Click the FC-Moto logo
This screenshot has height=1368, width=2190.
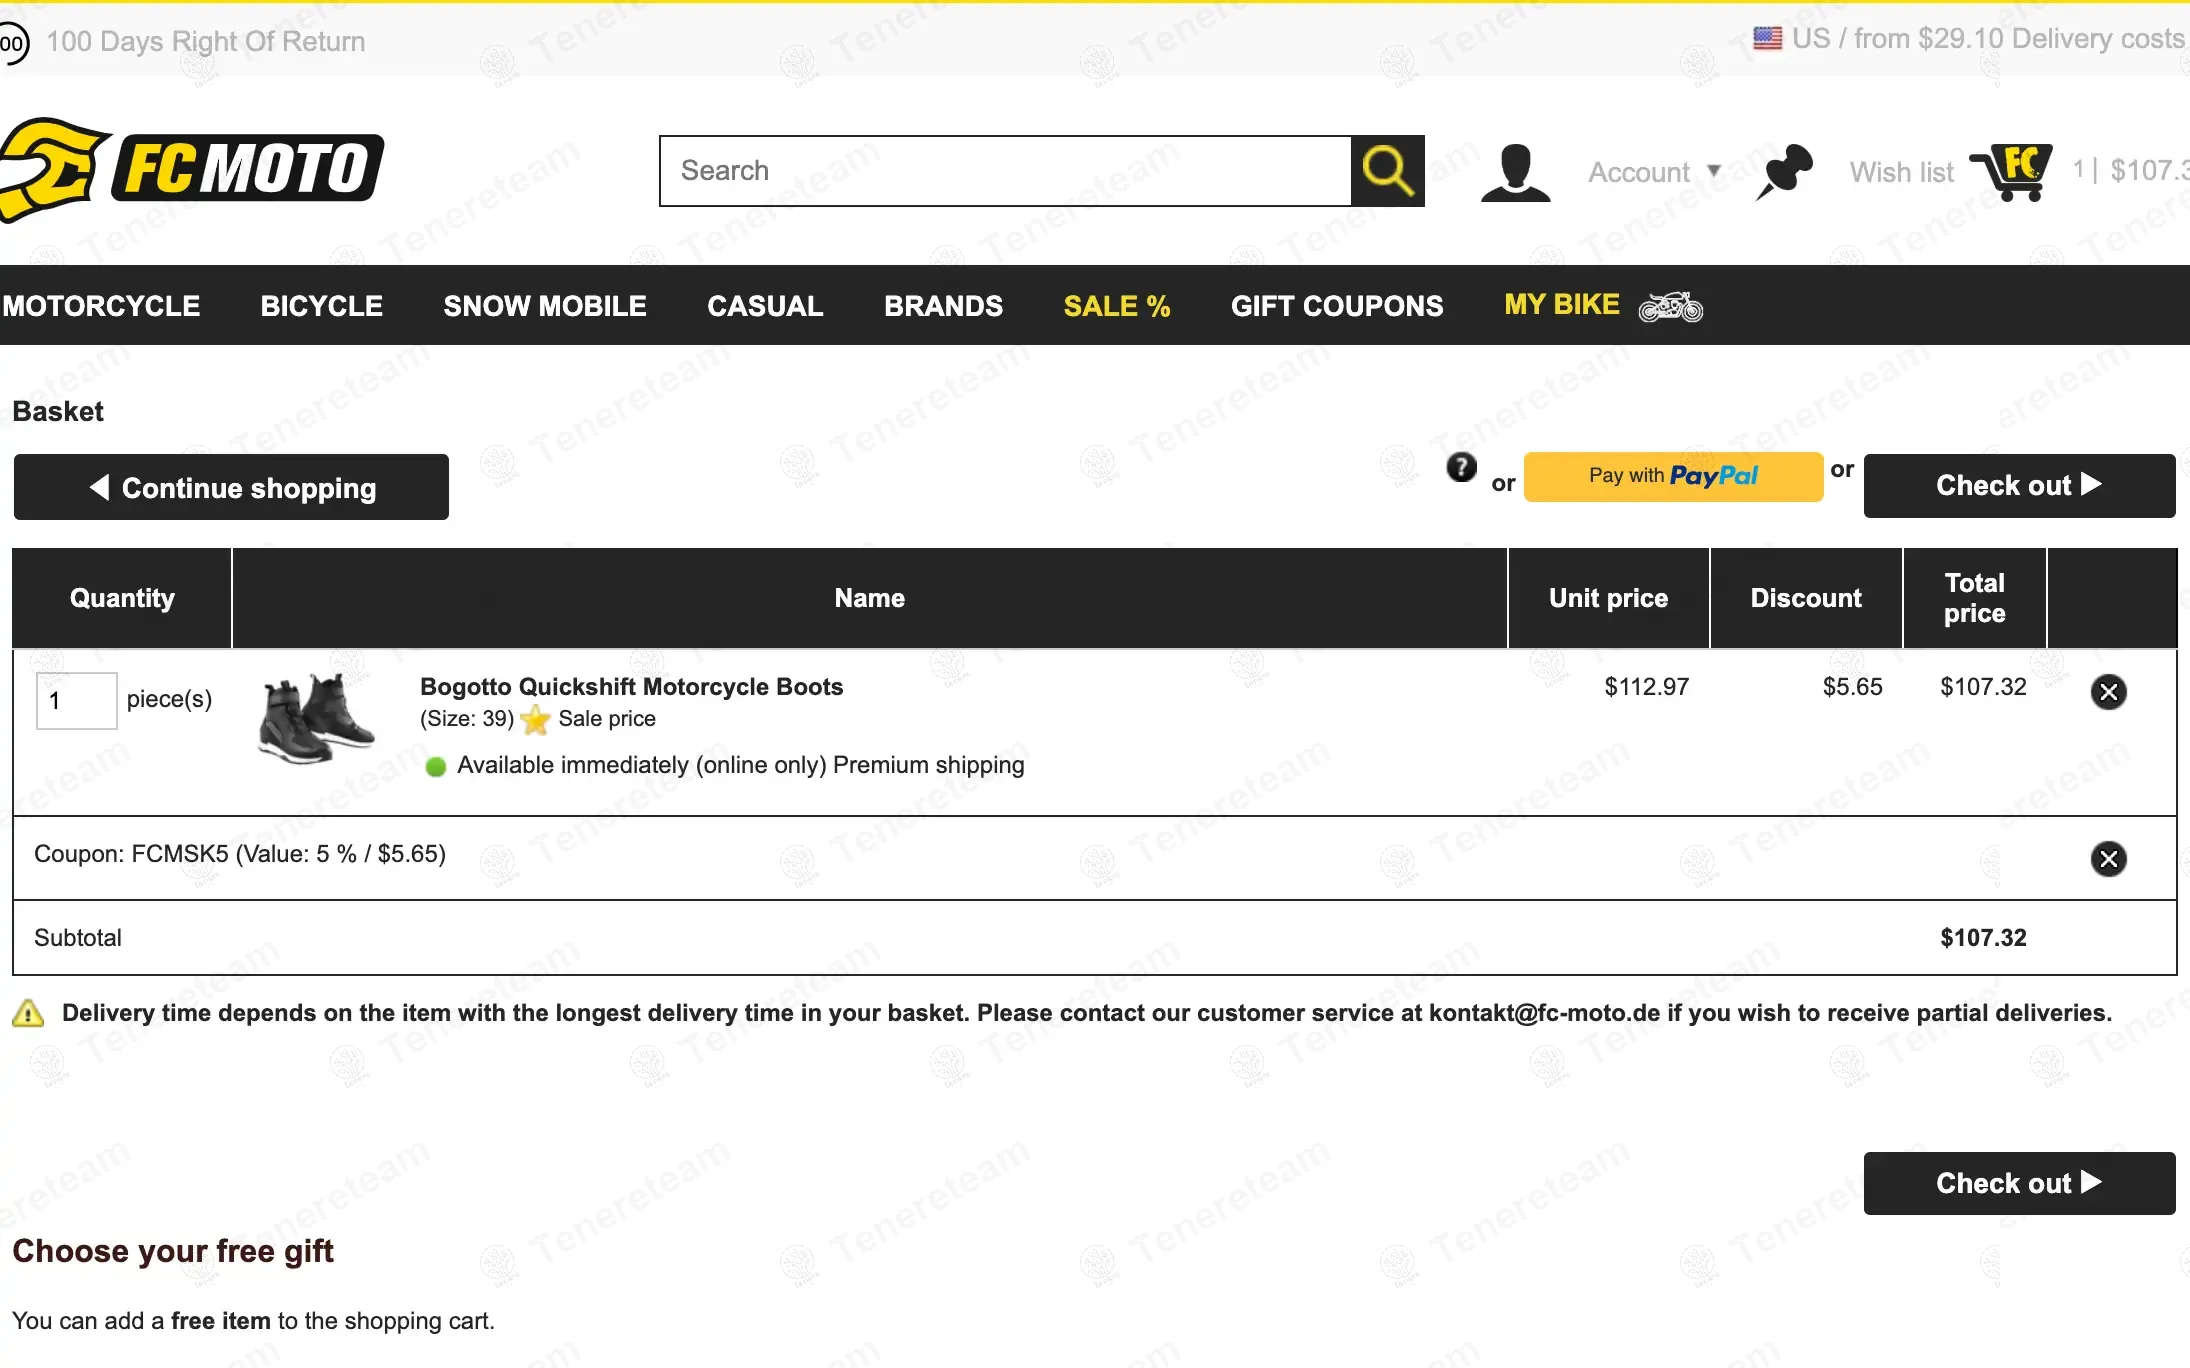click(x=192, y=168)
